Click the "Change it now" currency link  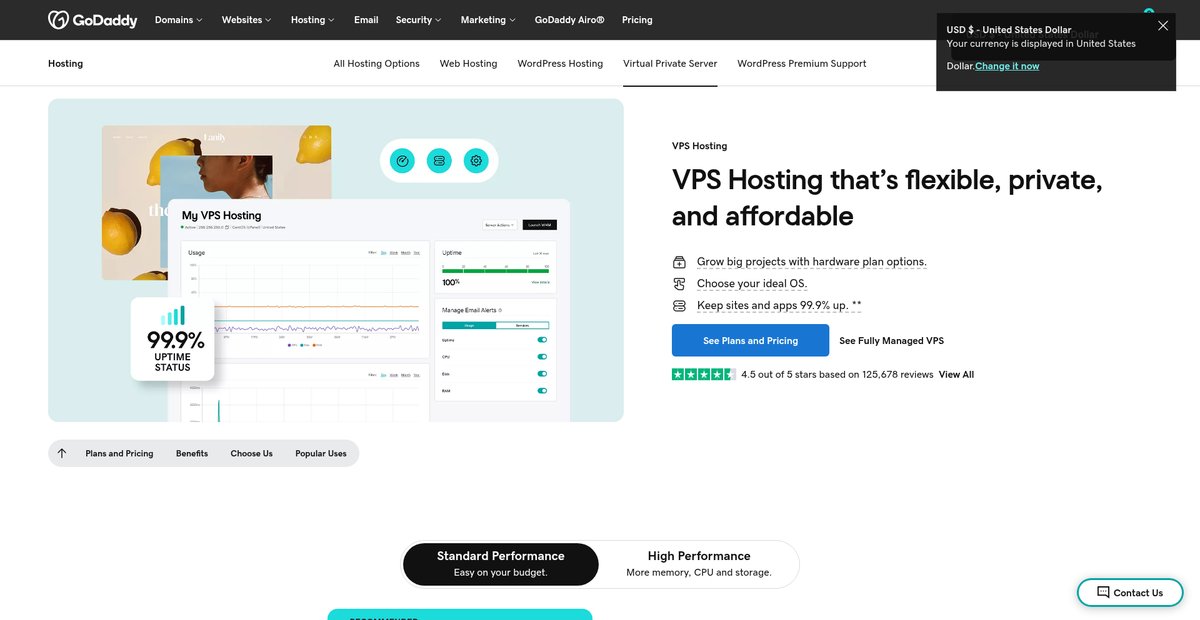click(1007, 66)
